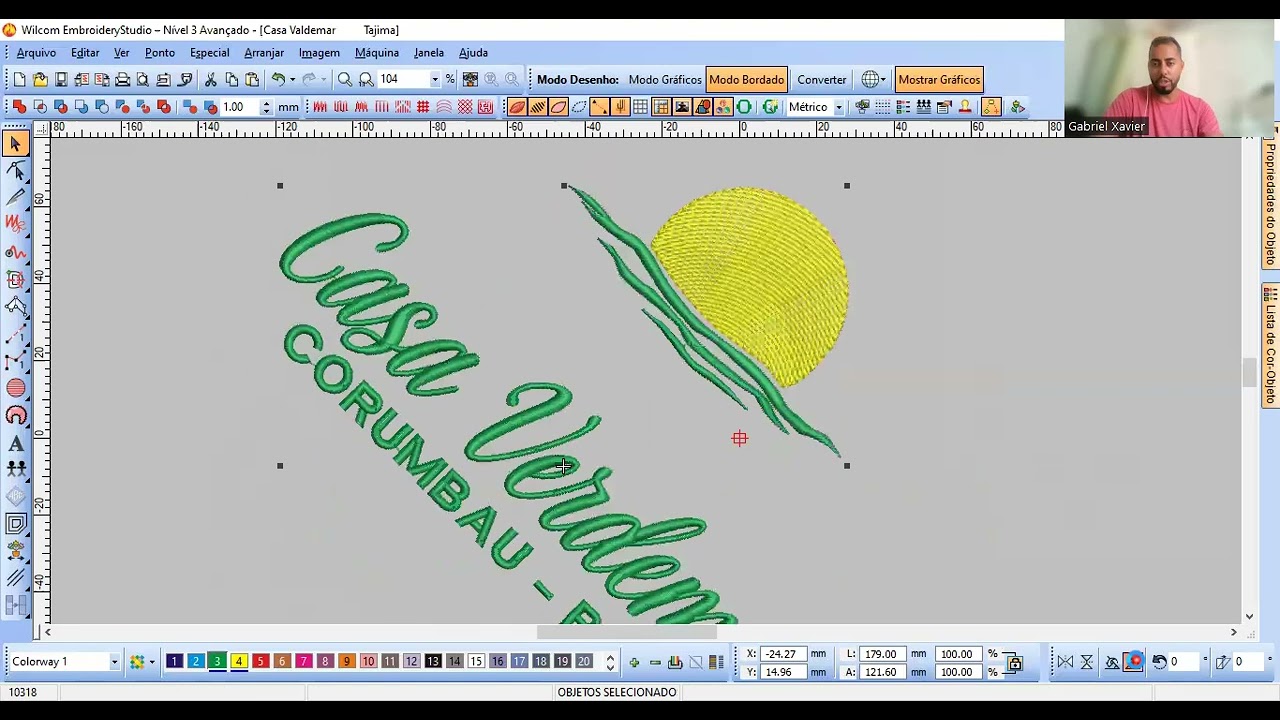
Task: Open the Editar menu
Action: pos(85,53)
